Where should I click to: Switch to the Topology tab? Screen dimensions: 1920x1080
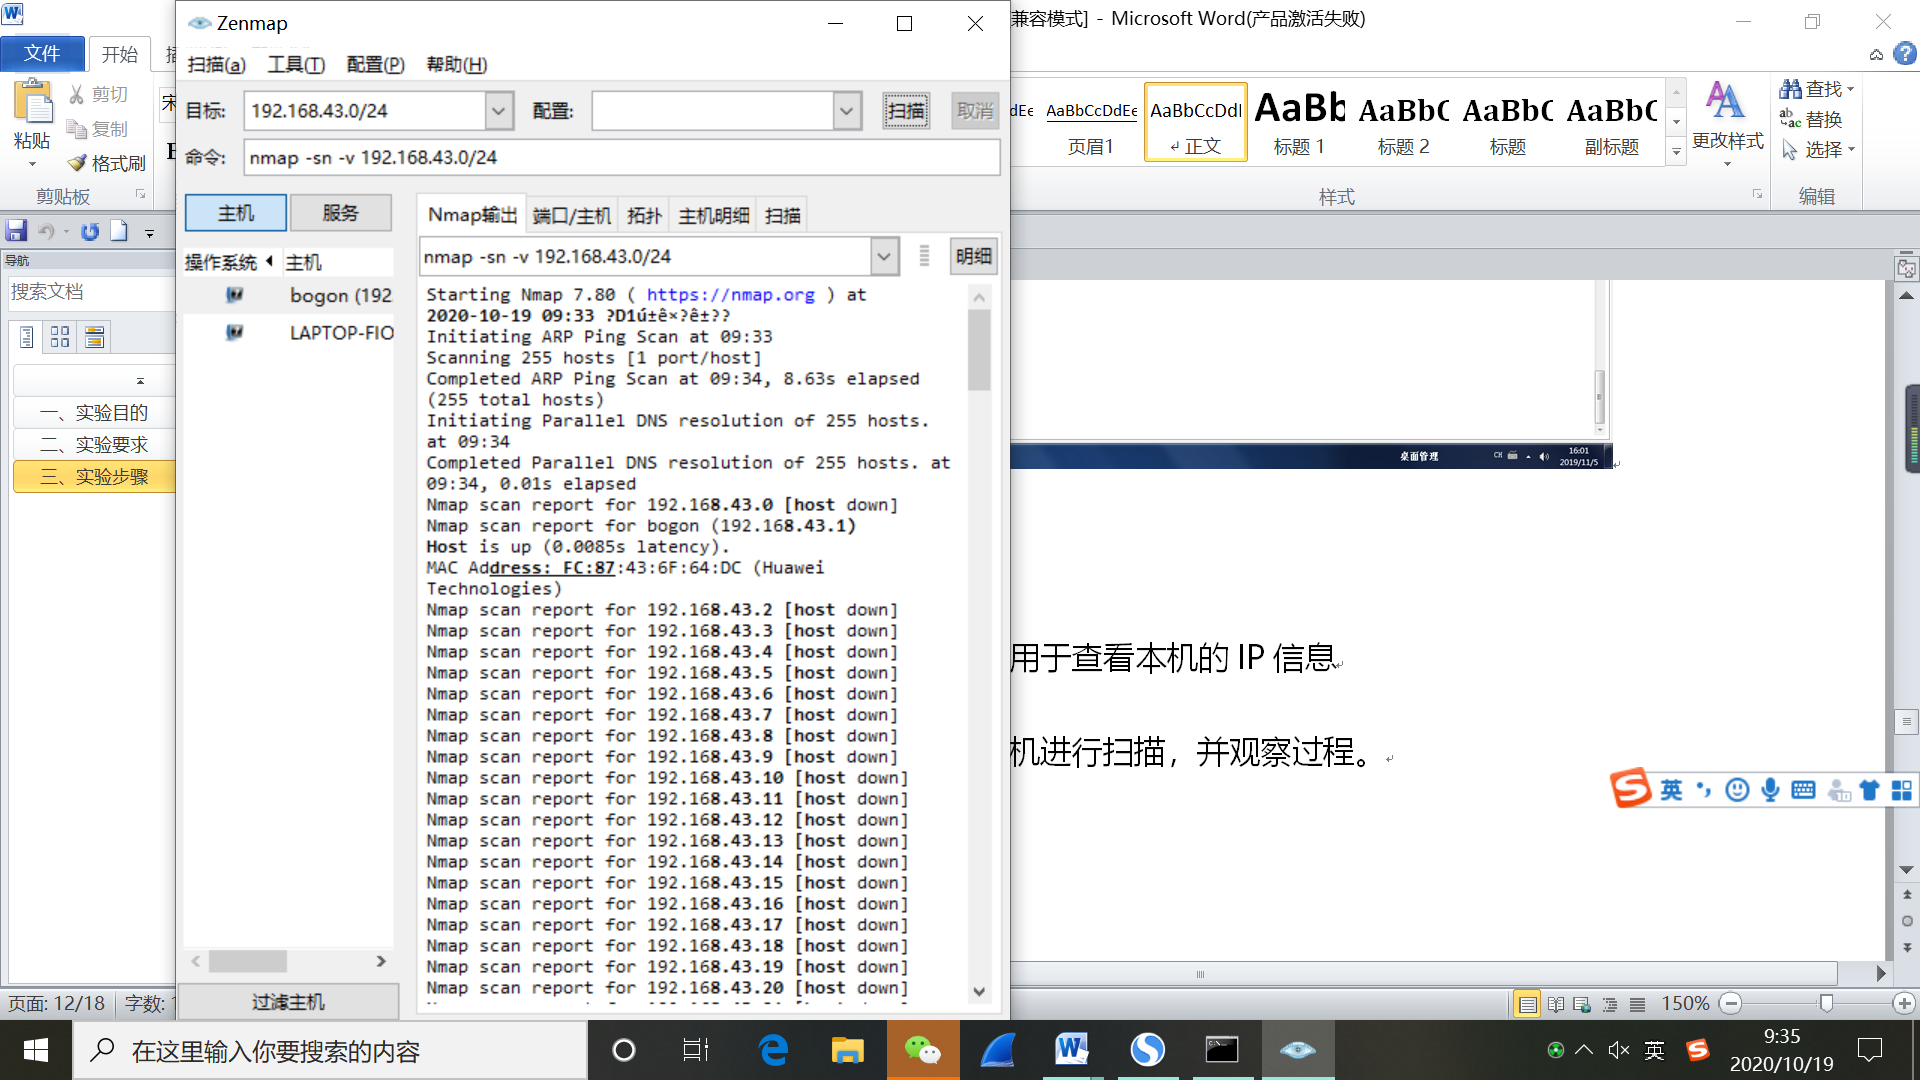point(644,215)
